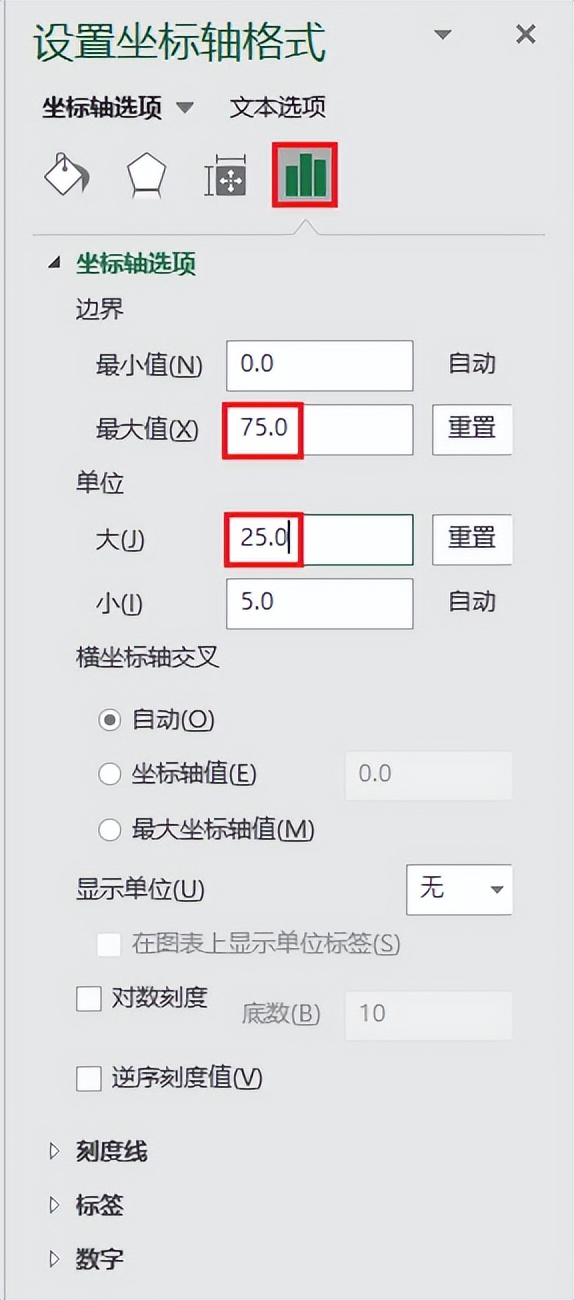Select the 自动(O) radio button
The width and height of the screenshot is (574, 1300).
coord(109,720)
